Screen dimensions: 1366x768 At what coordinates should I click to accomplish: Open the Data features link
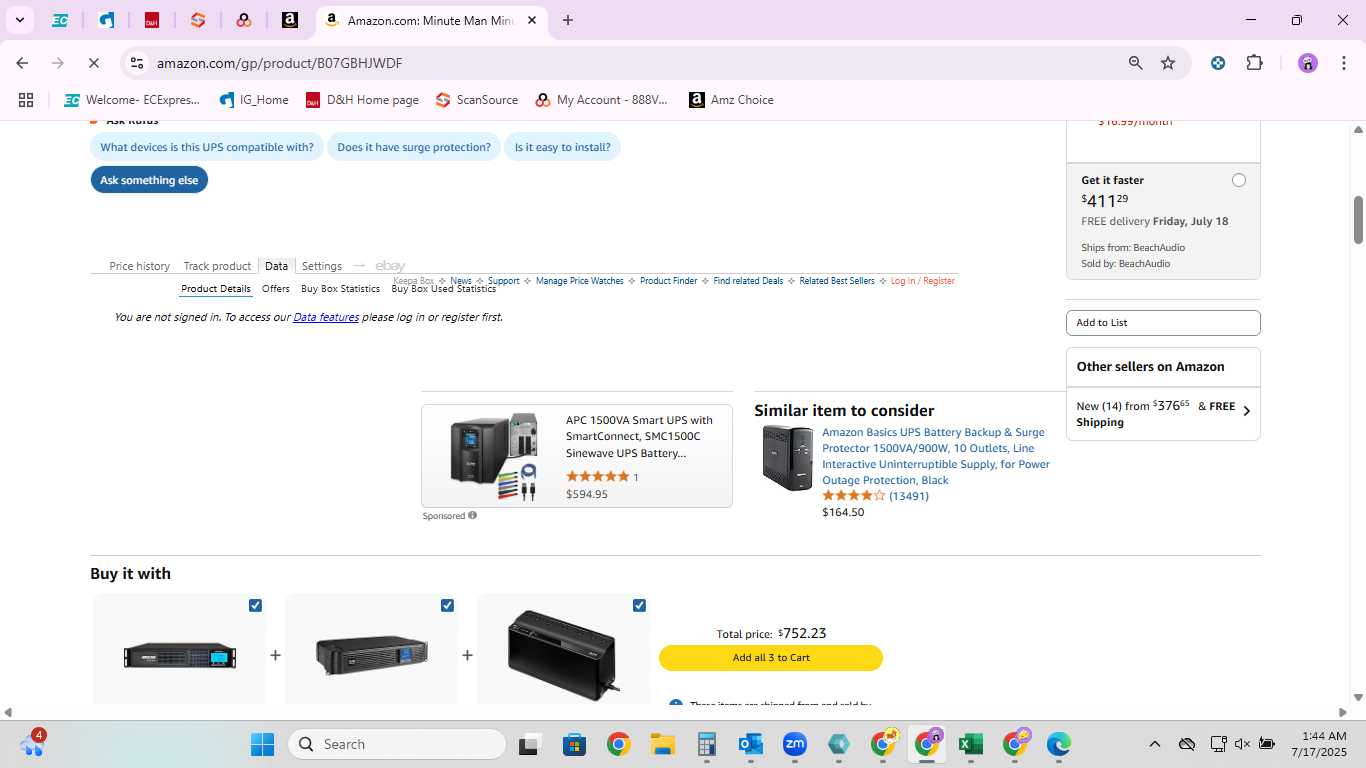tap(326, 317)
